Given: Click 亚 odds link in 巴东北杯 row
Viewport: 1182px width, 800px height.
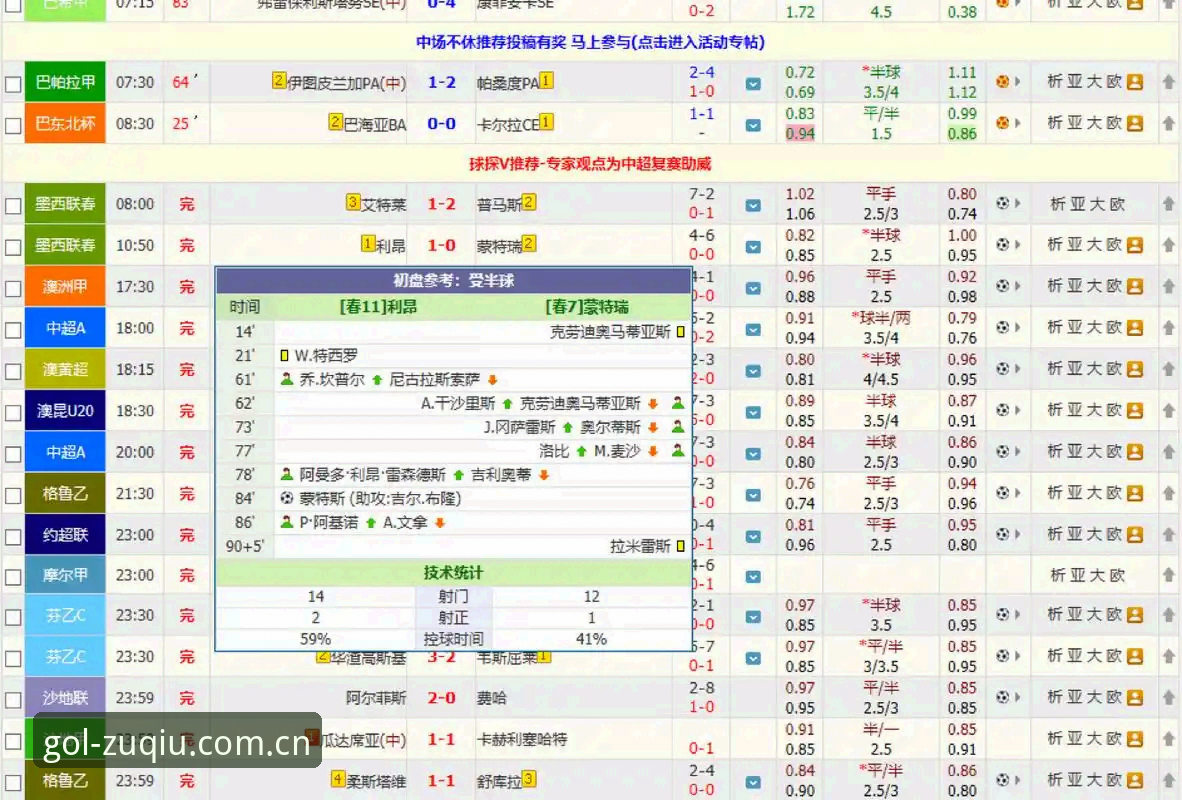Looking at the screenshot, I should tap(1074, 122).
